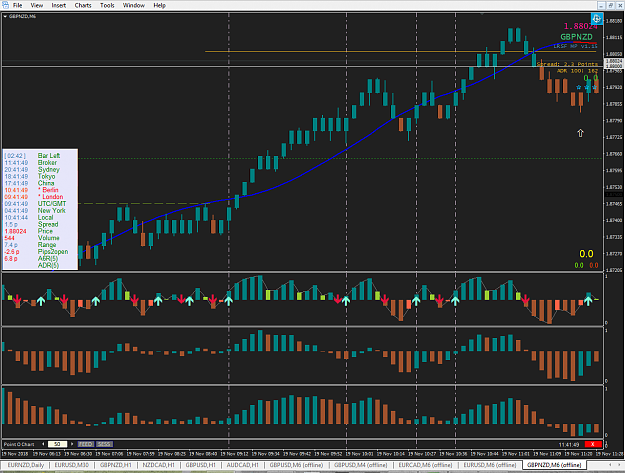Switch to the GBPUSD,H1 chart tab
Screen dimensions: 625x473
pos(200,465)
